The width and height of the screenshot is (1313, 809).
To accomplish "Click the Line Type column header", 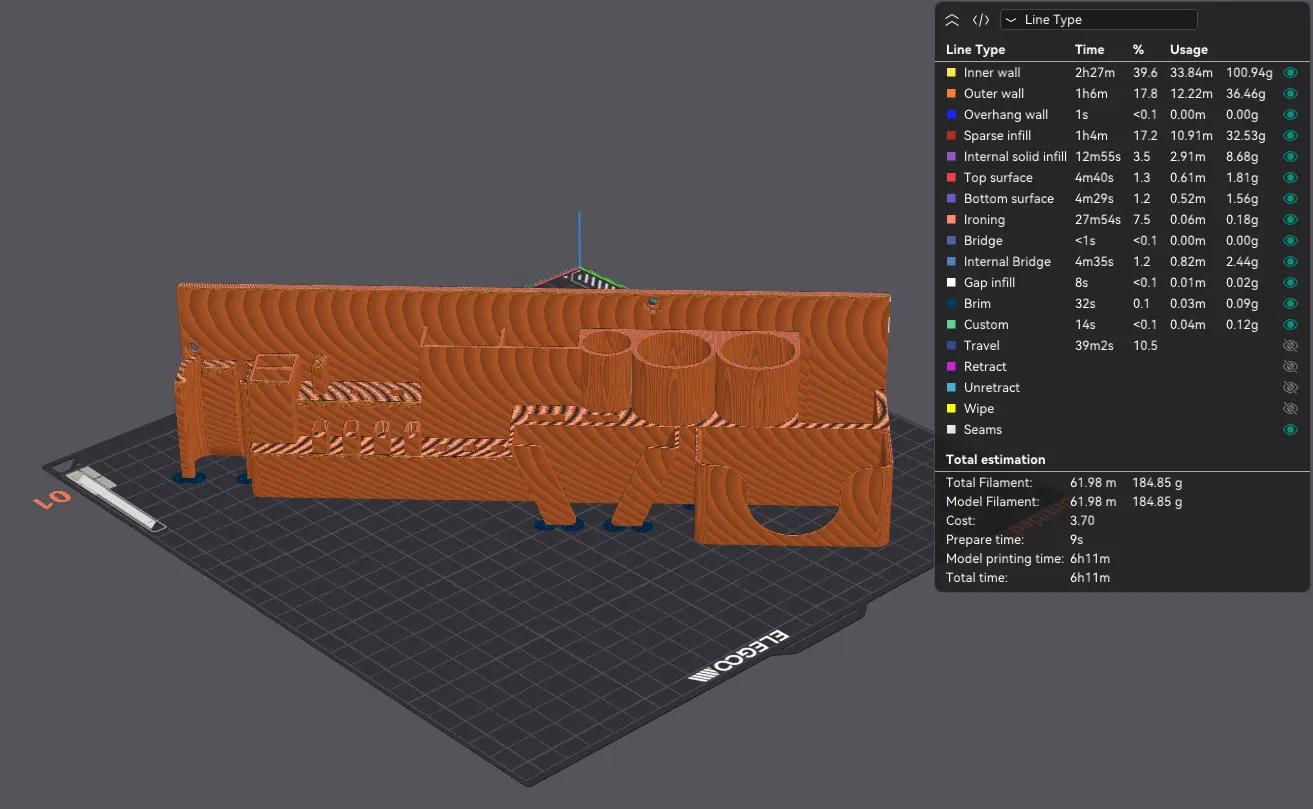I will click(976, 50).
